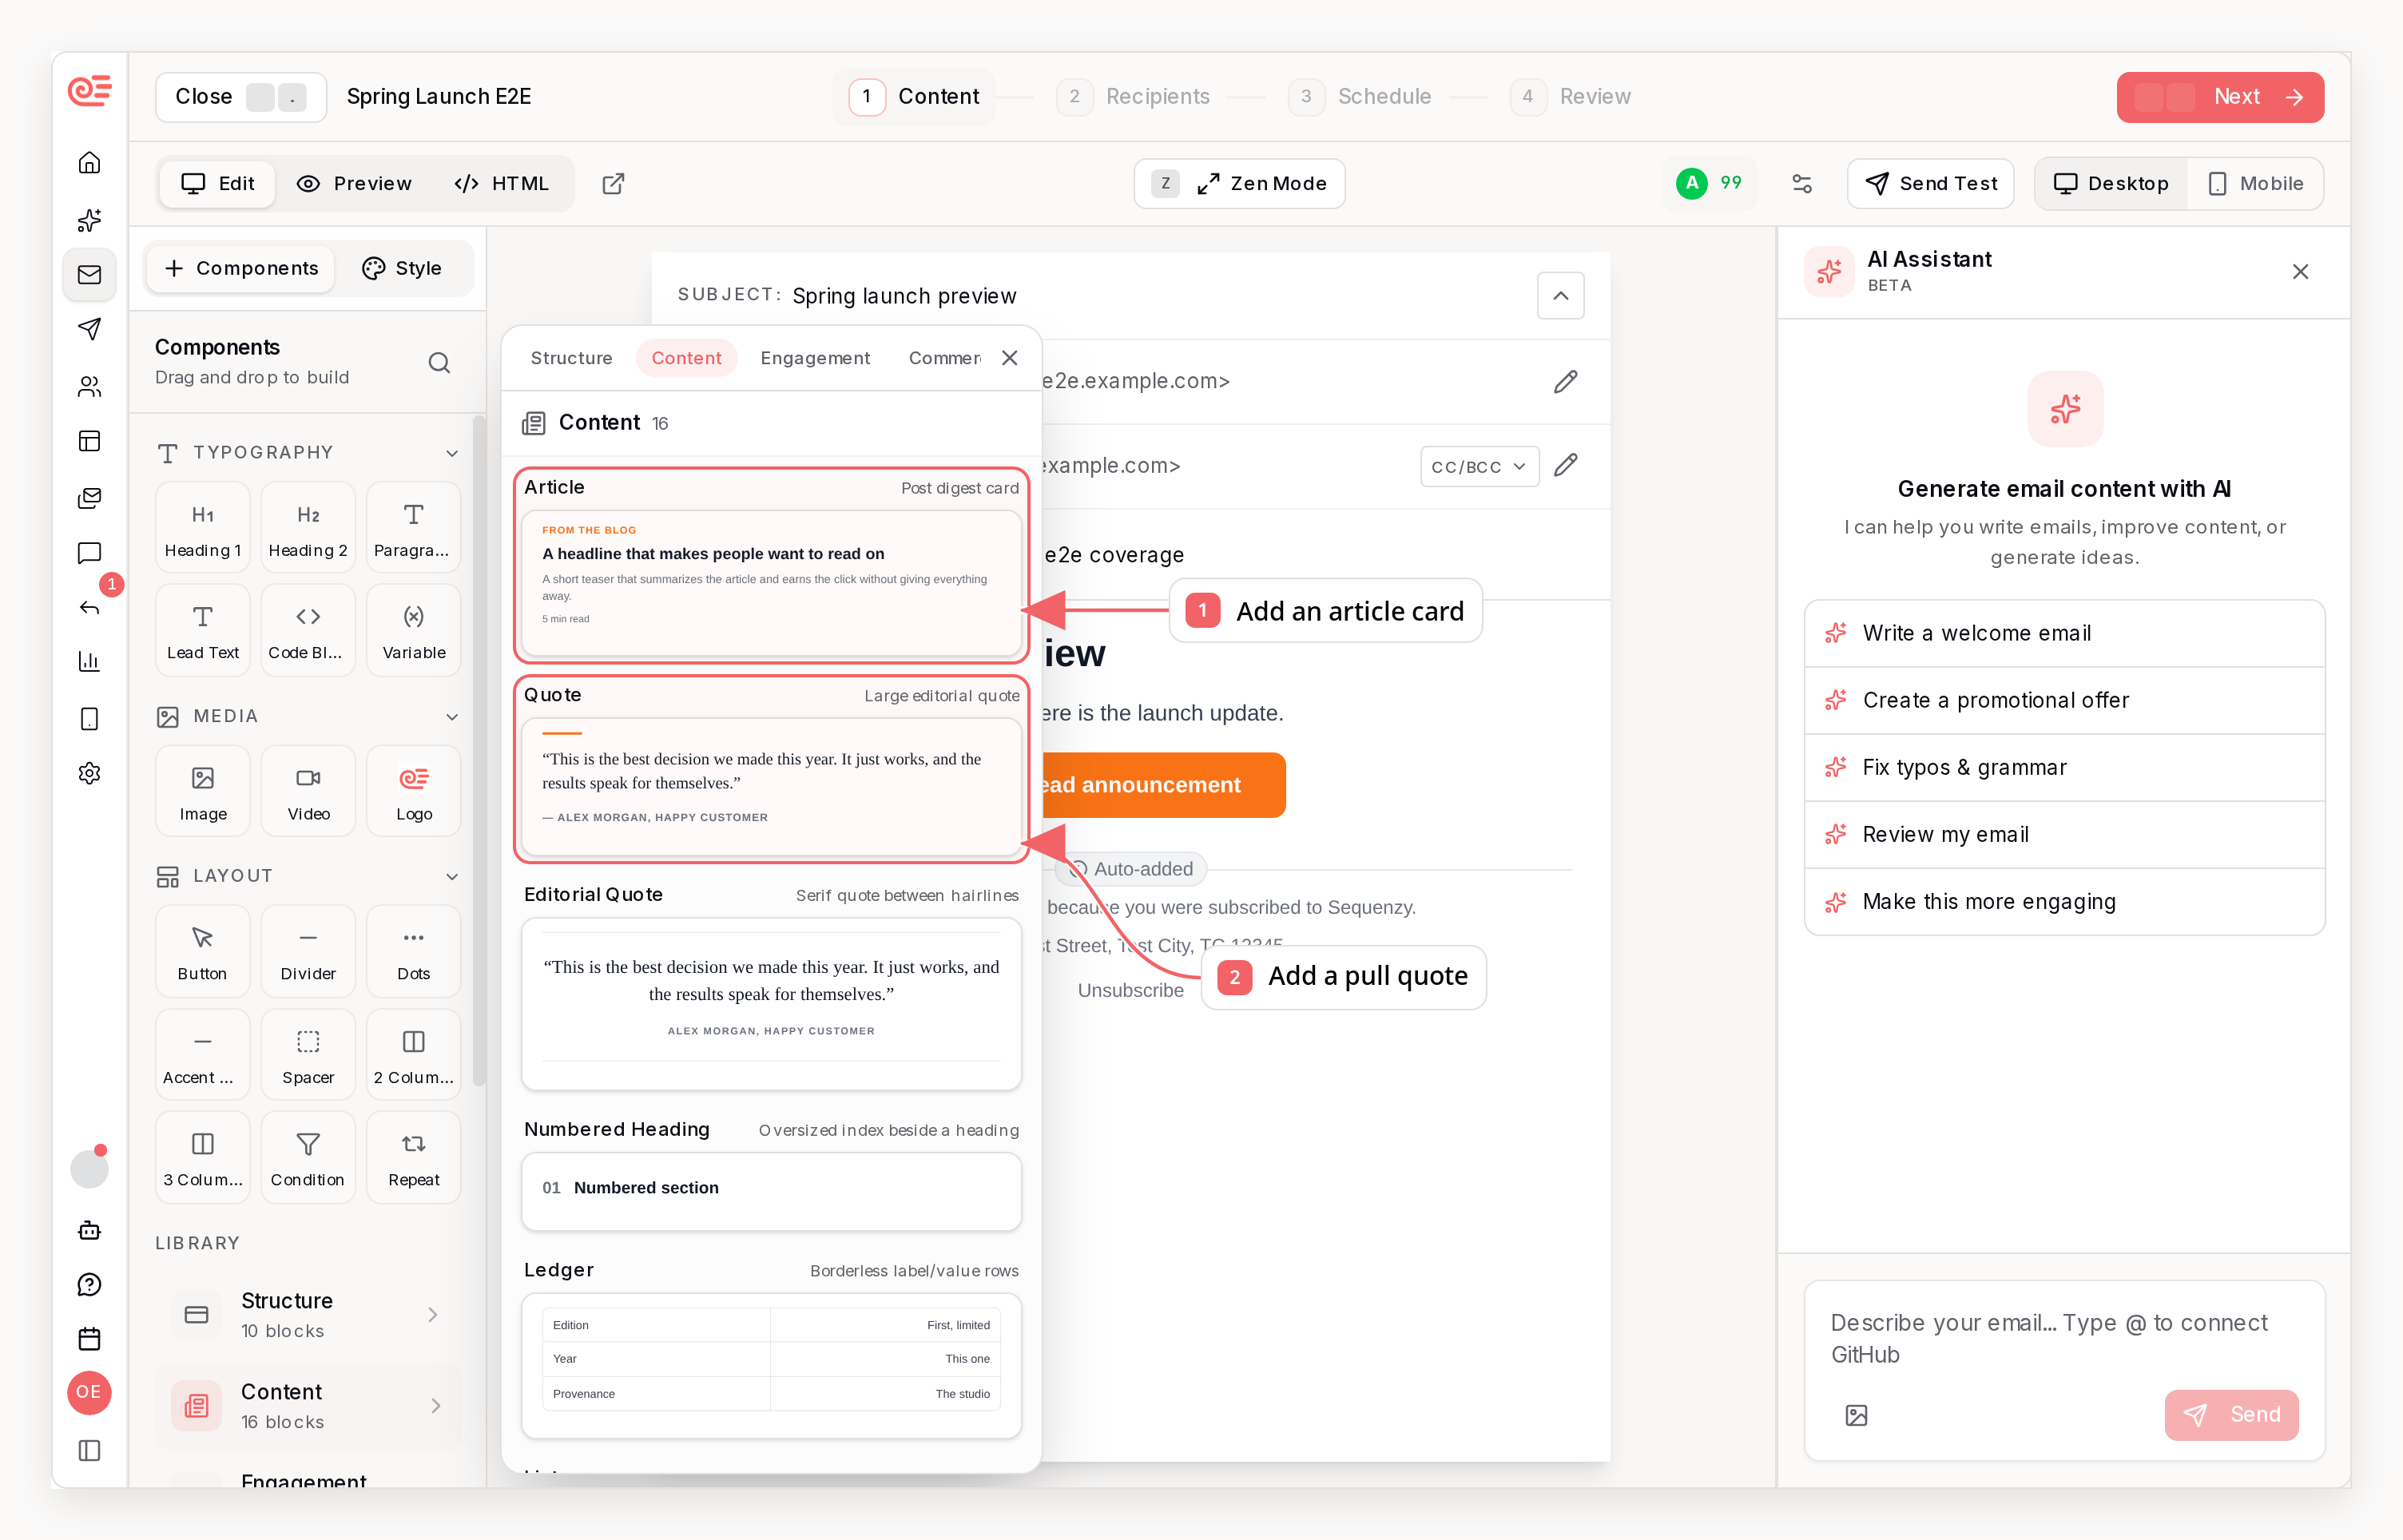Expand Structure 10 blocks library

308,1315
